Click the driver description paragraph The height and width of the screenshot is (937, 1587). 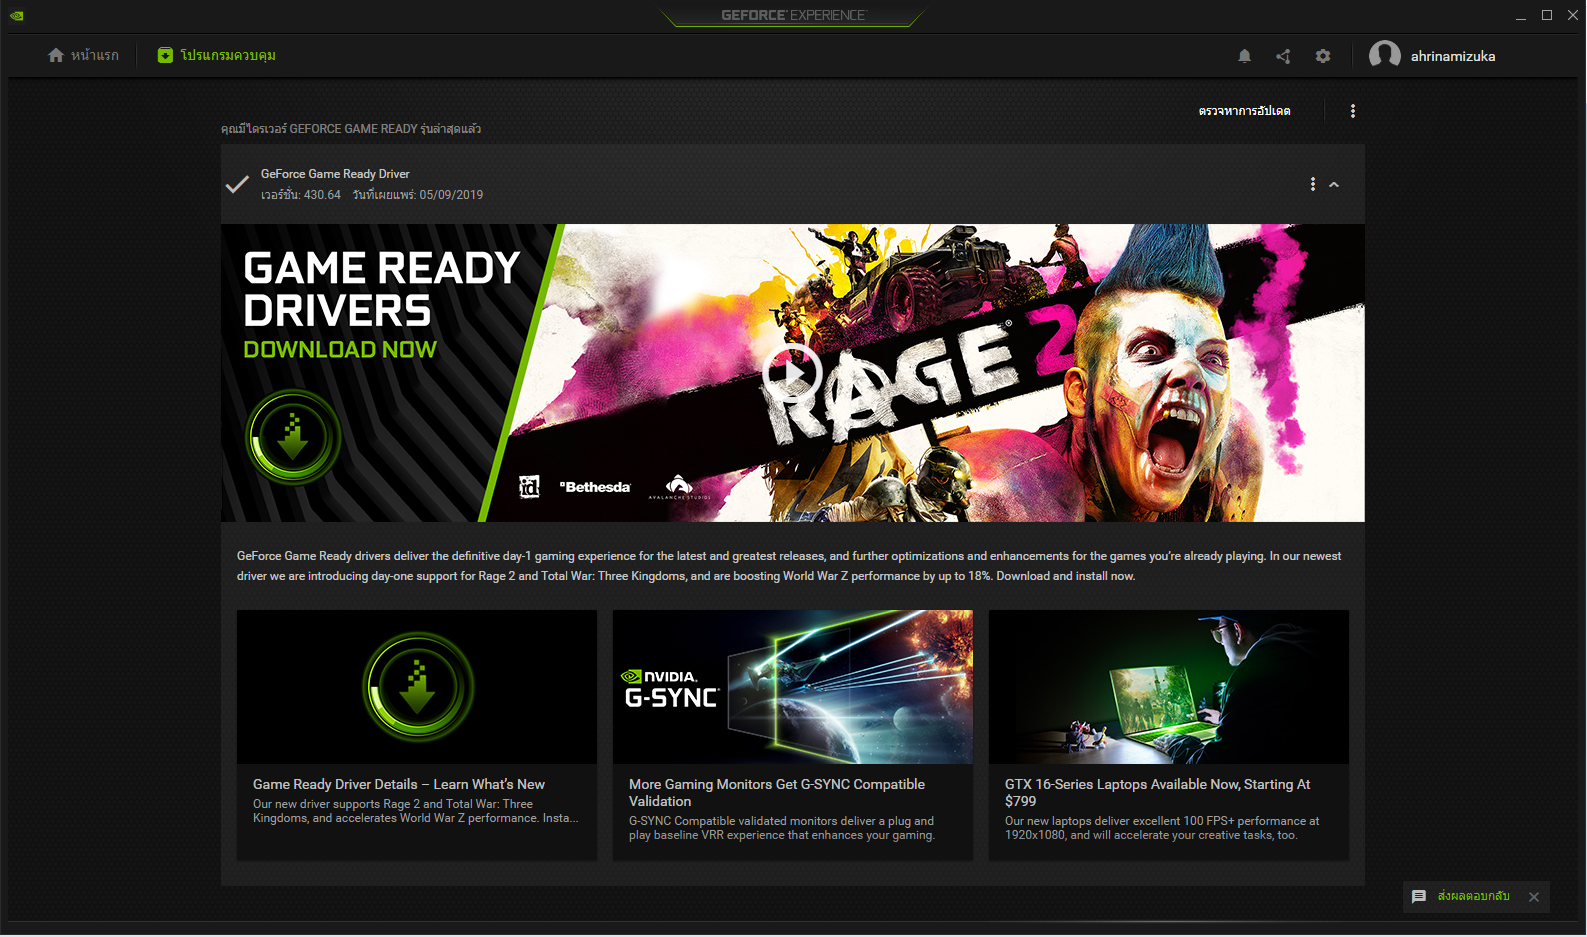click(789, 566)
